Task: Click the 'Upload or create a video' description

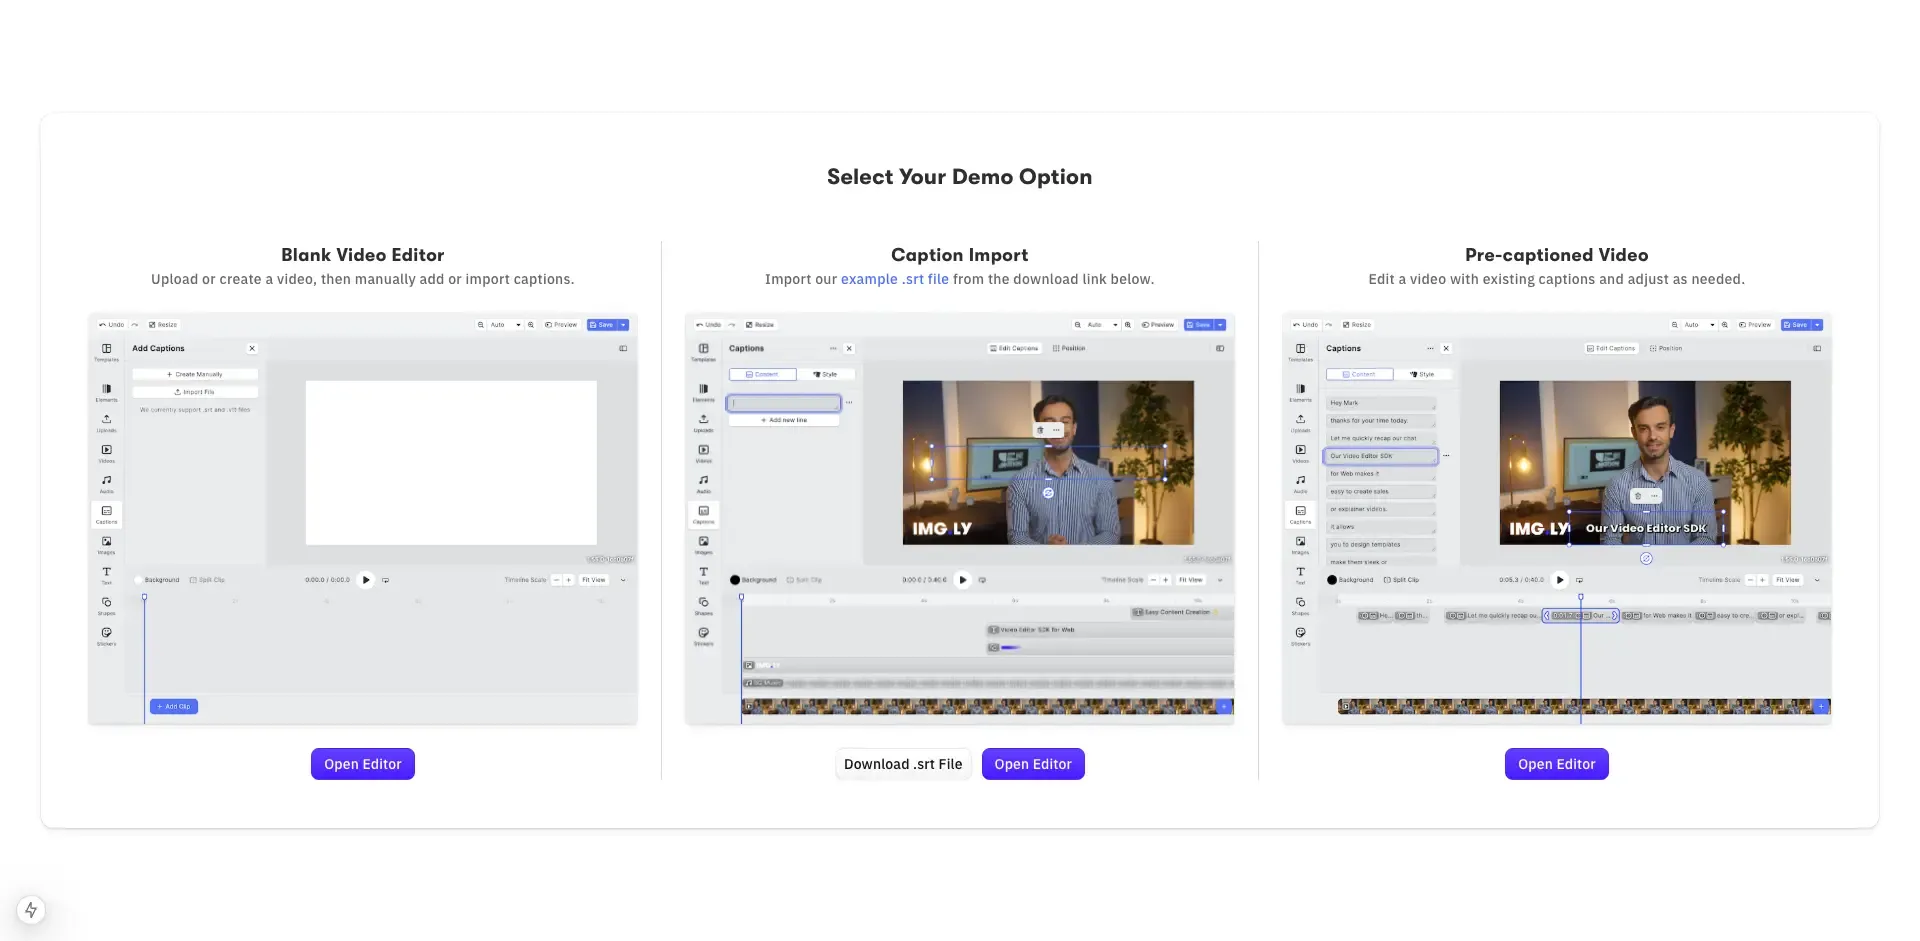Action: click(363, 279)
